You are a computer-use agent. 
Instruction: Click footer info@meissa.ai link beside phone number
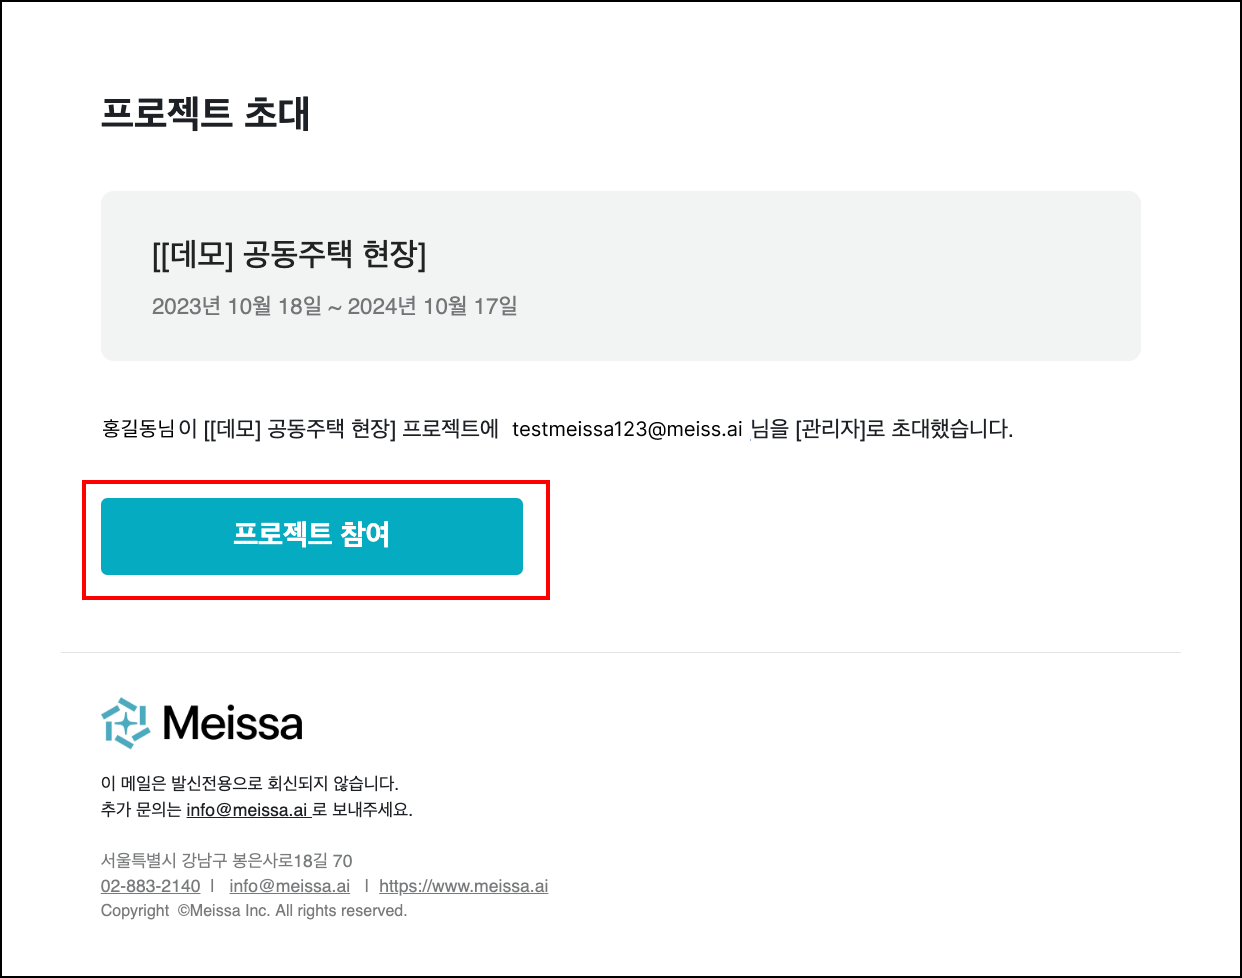(289, 886)
